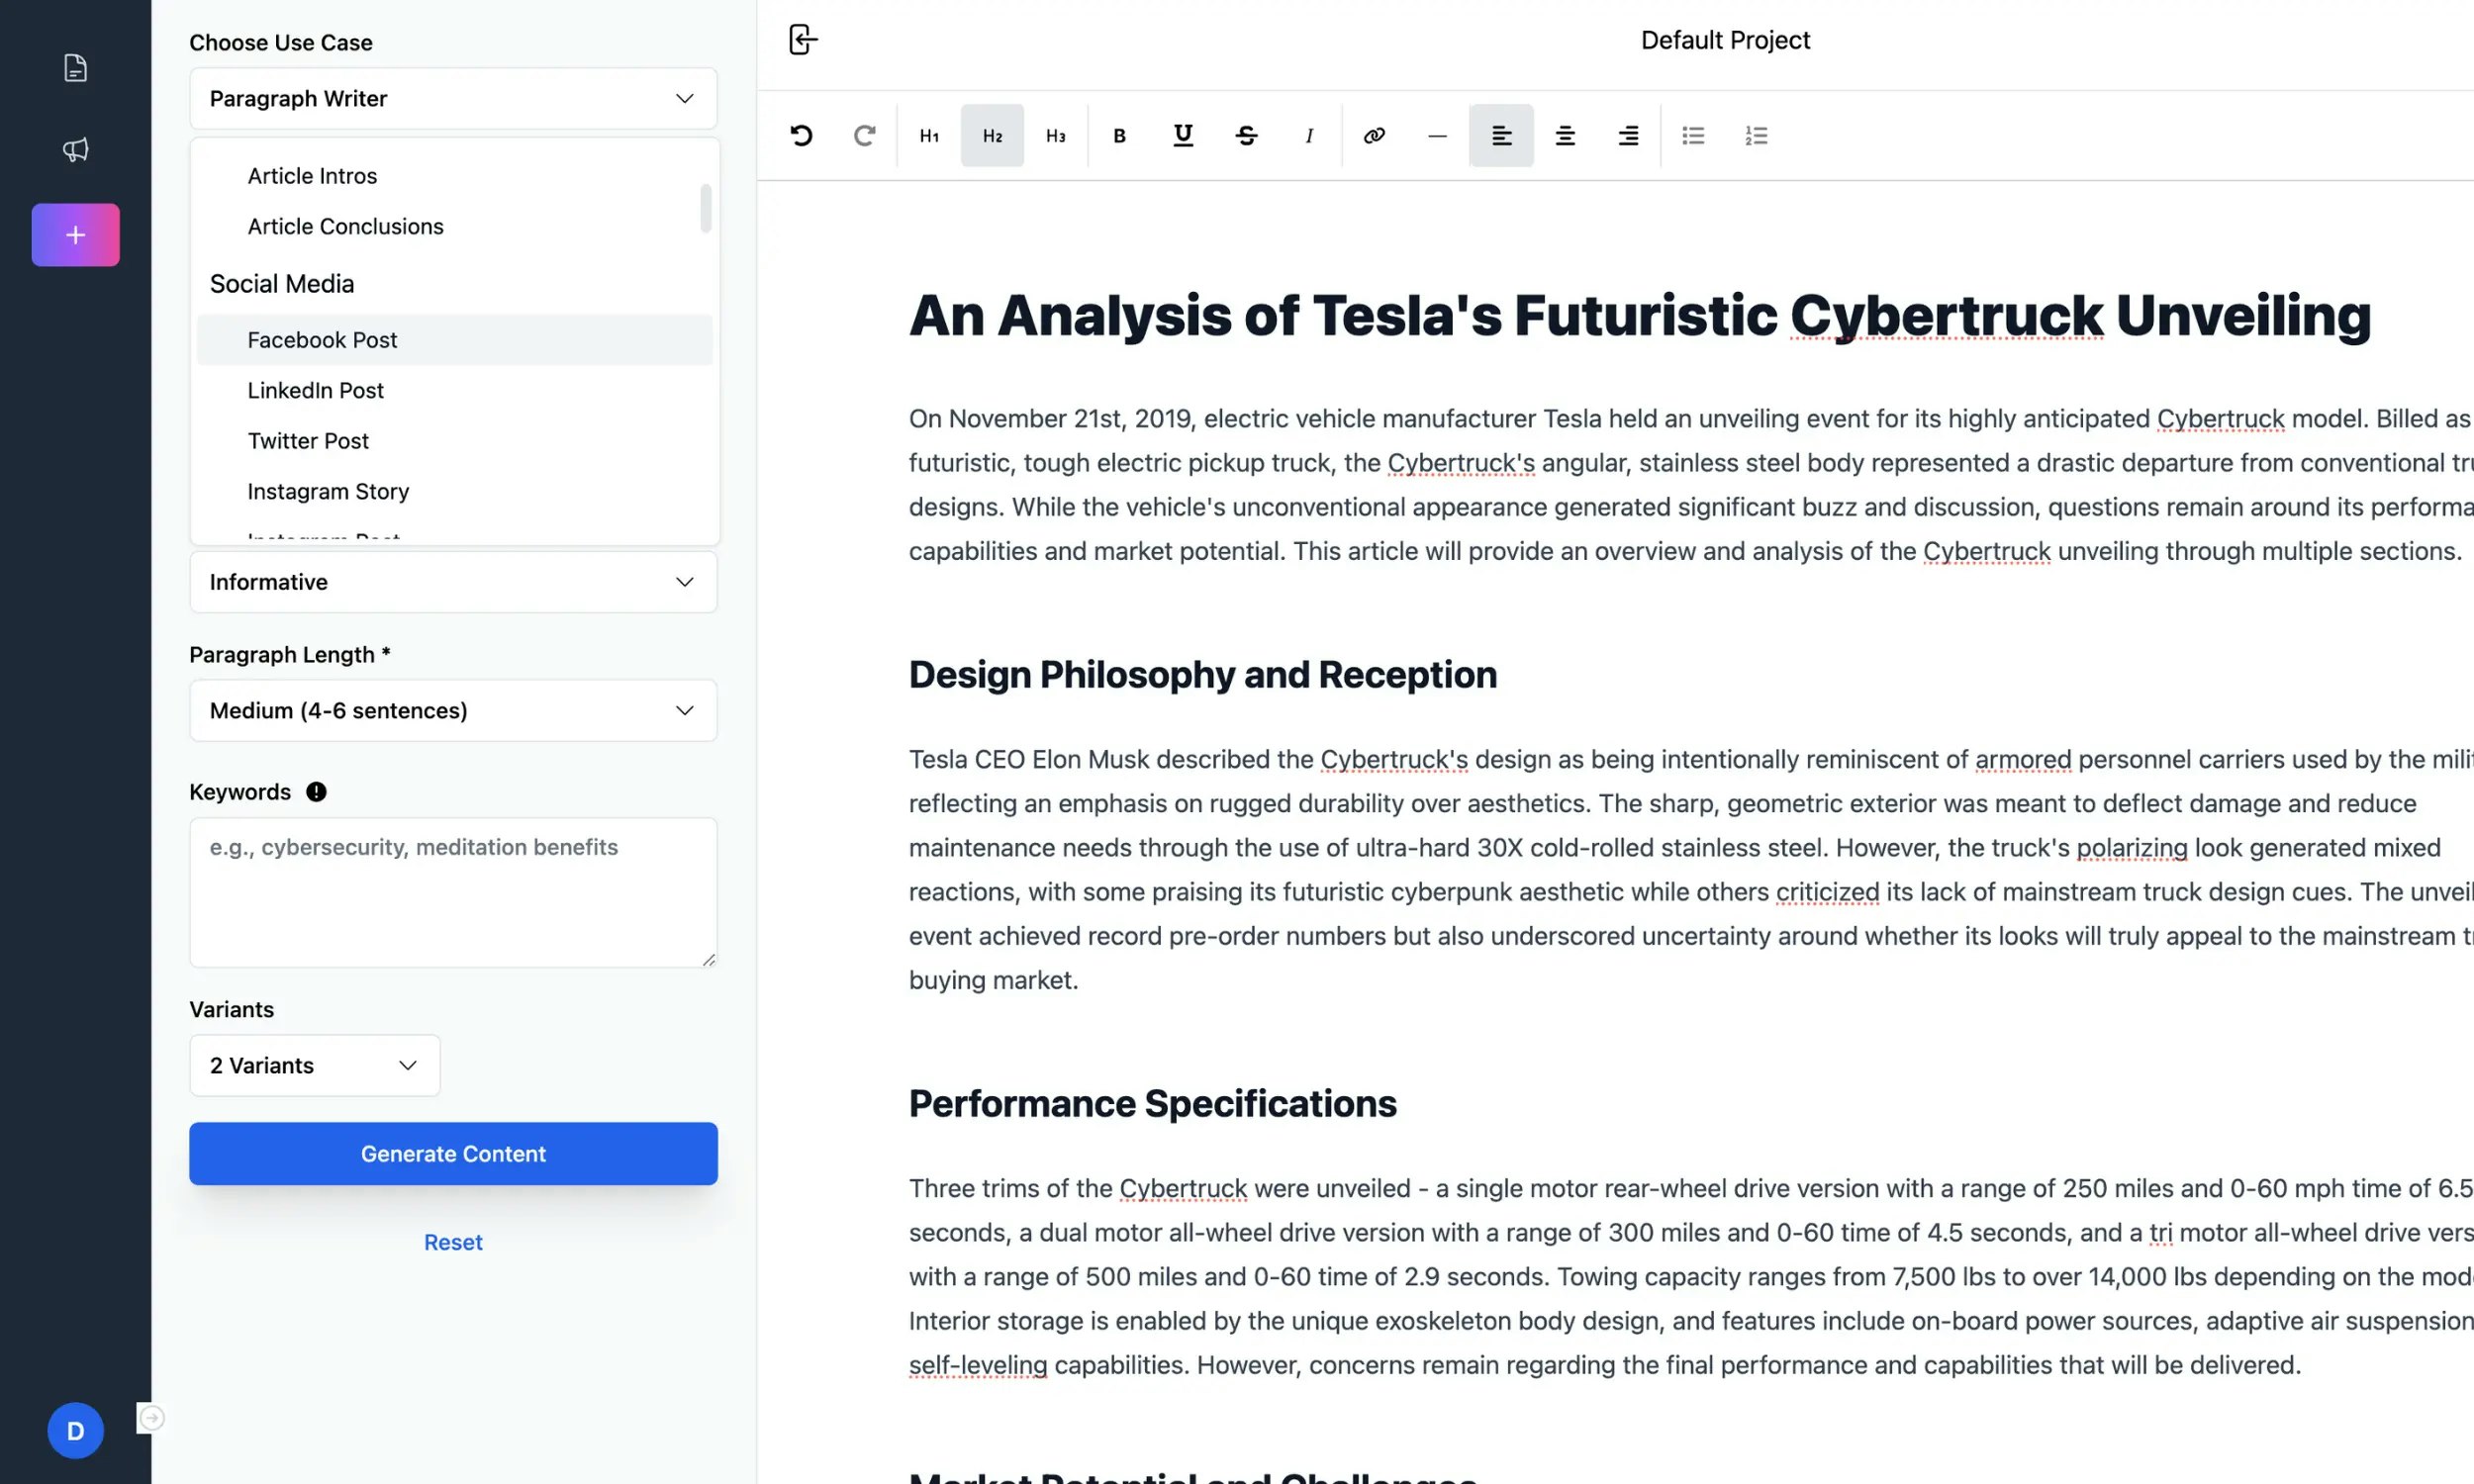Toggle left text alignment
The image size is (2474, 1484).
[x=1501, y=135]
